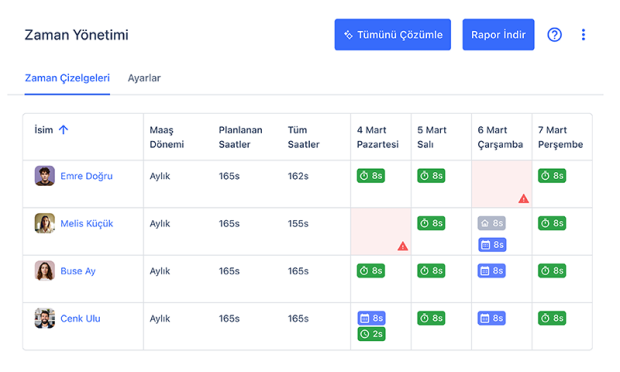This screenshot has width=620, height=372.
Task: Click Cenk Ulu's 4 Mart blue calendar badge
Action: click(x=372, y=318)
